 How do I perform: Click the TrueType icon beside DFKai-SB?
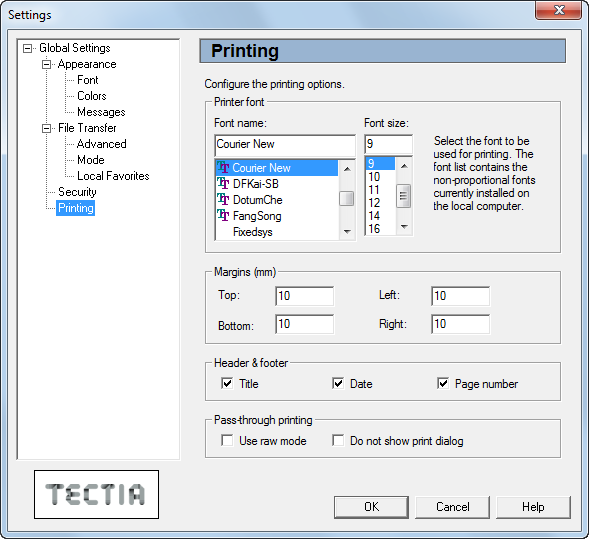(223, 184)
